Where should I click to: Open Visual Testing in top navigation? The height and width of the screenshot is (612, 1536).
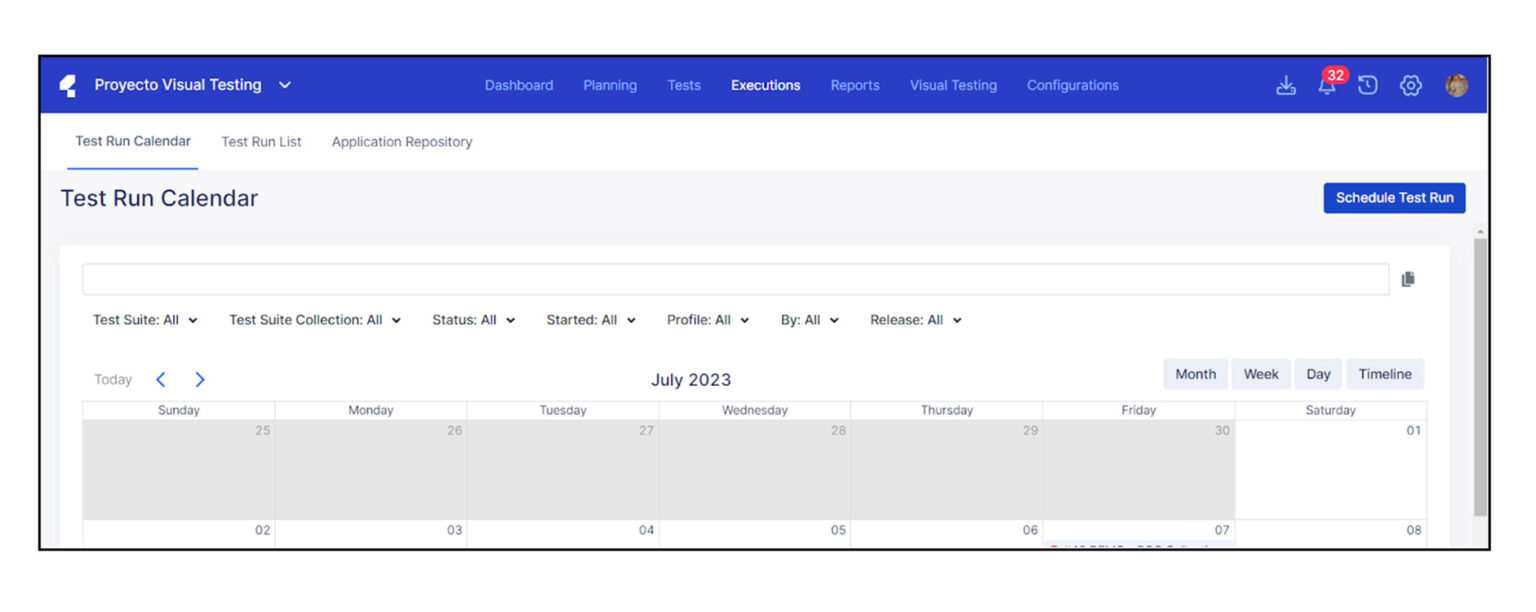coord(953,86)
